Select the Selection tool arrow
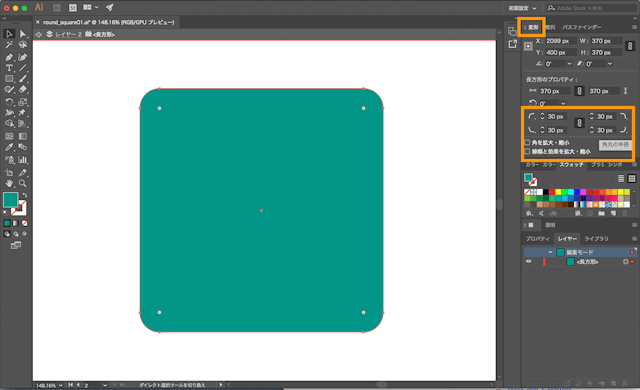Screen dimensions: 640x390 pyautogui.click(x=9, y=34)
